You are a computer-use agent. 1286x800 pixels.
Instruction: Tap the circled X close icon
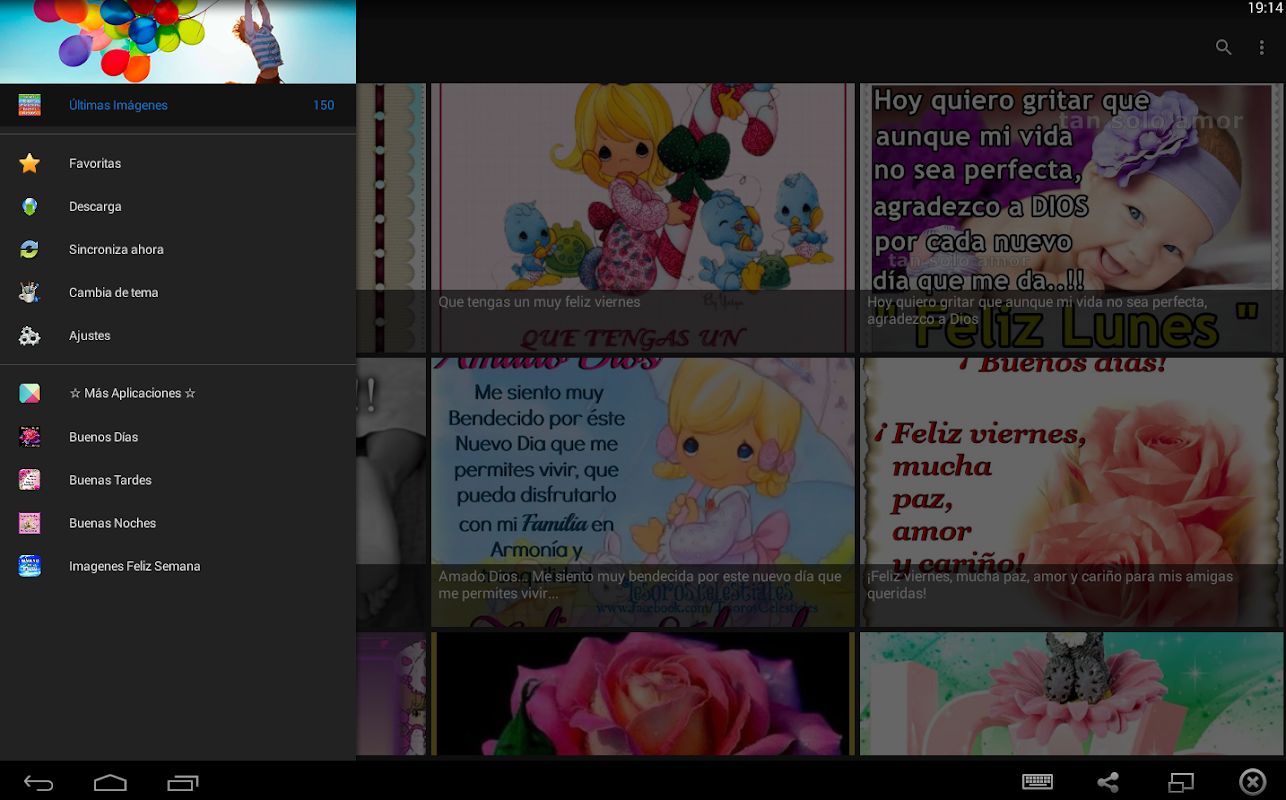tap(1252, 782)
